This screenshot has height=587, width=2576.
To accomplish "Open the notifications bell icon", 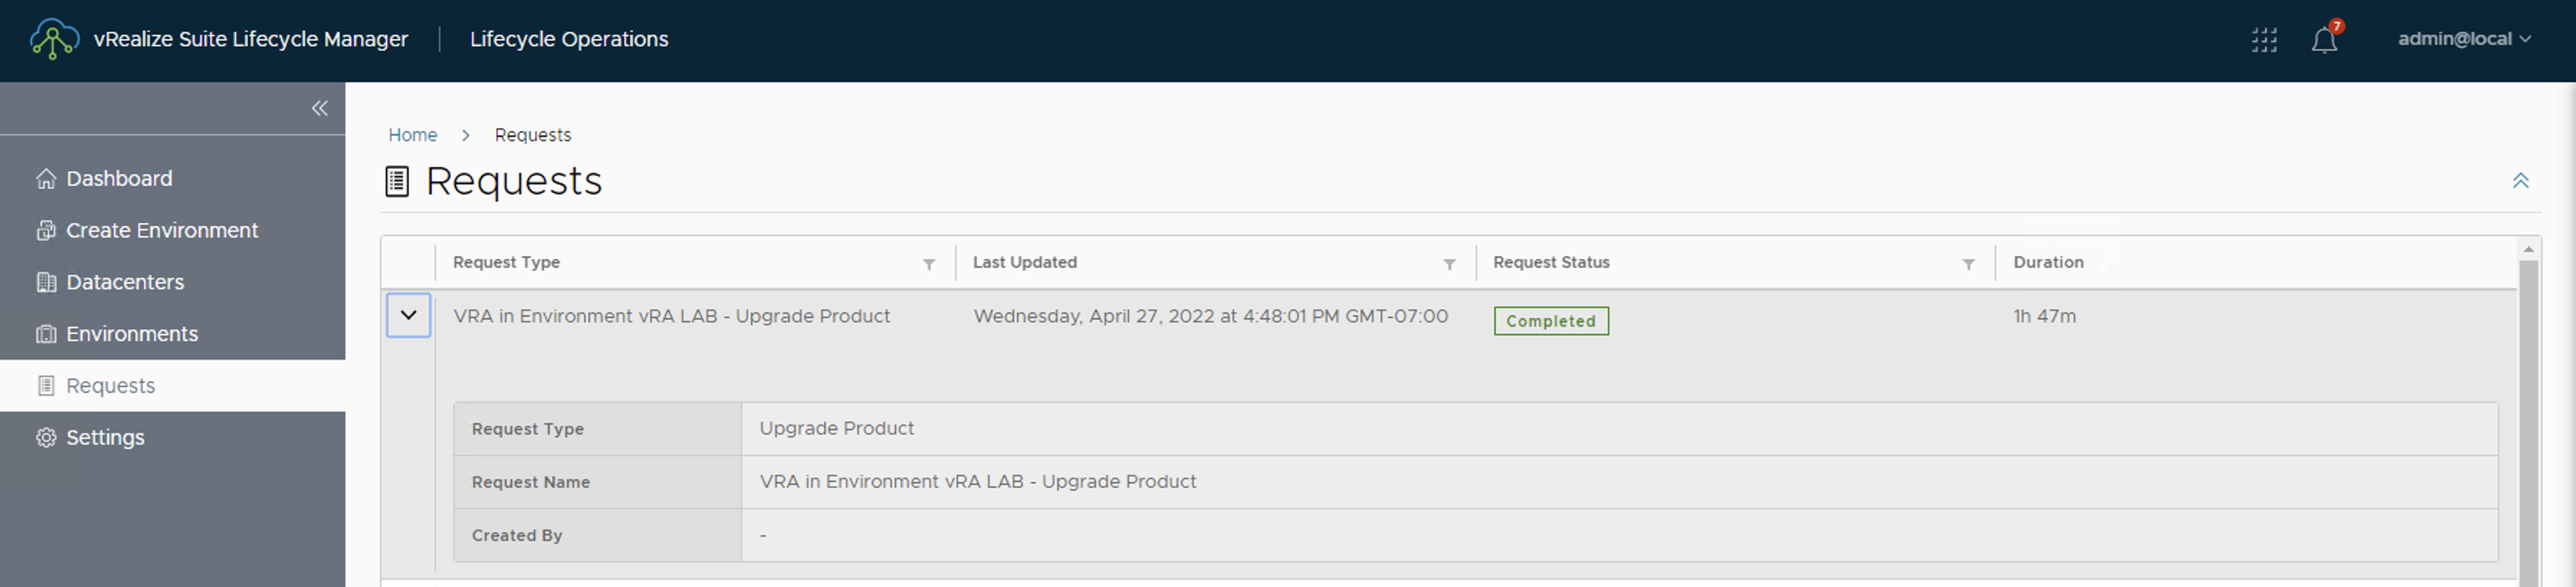I will (x=2324, y=40).
